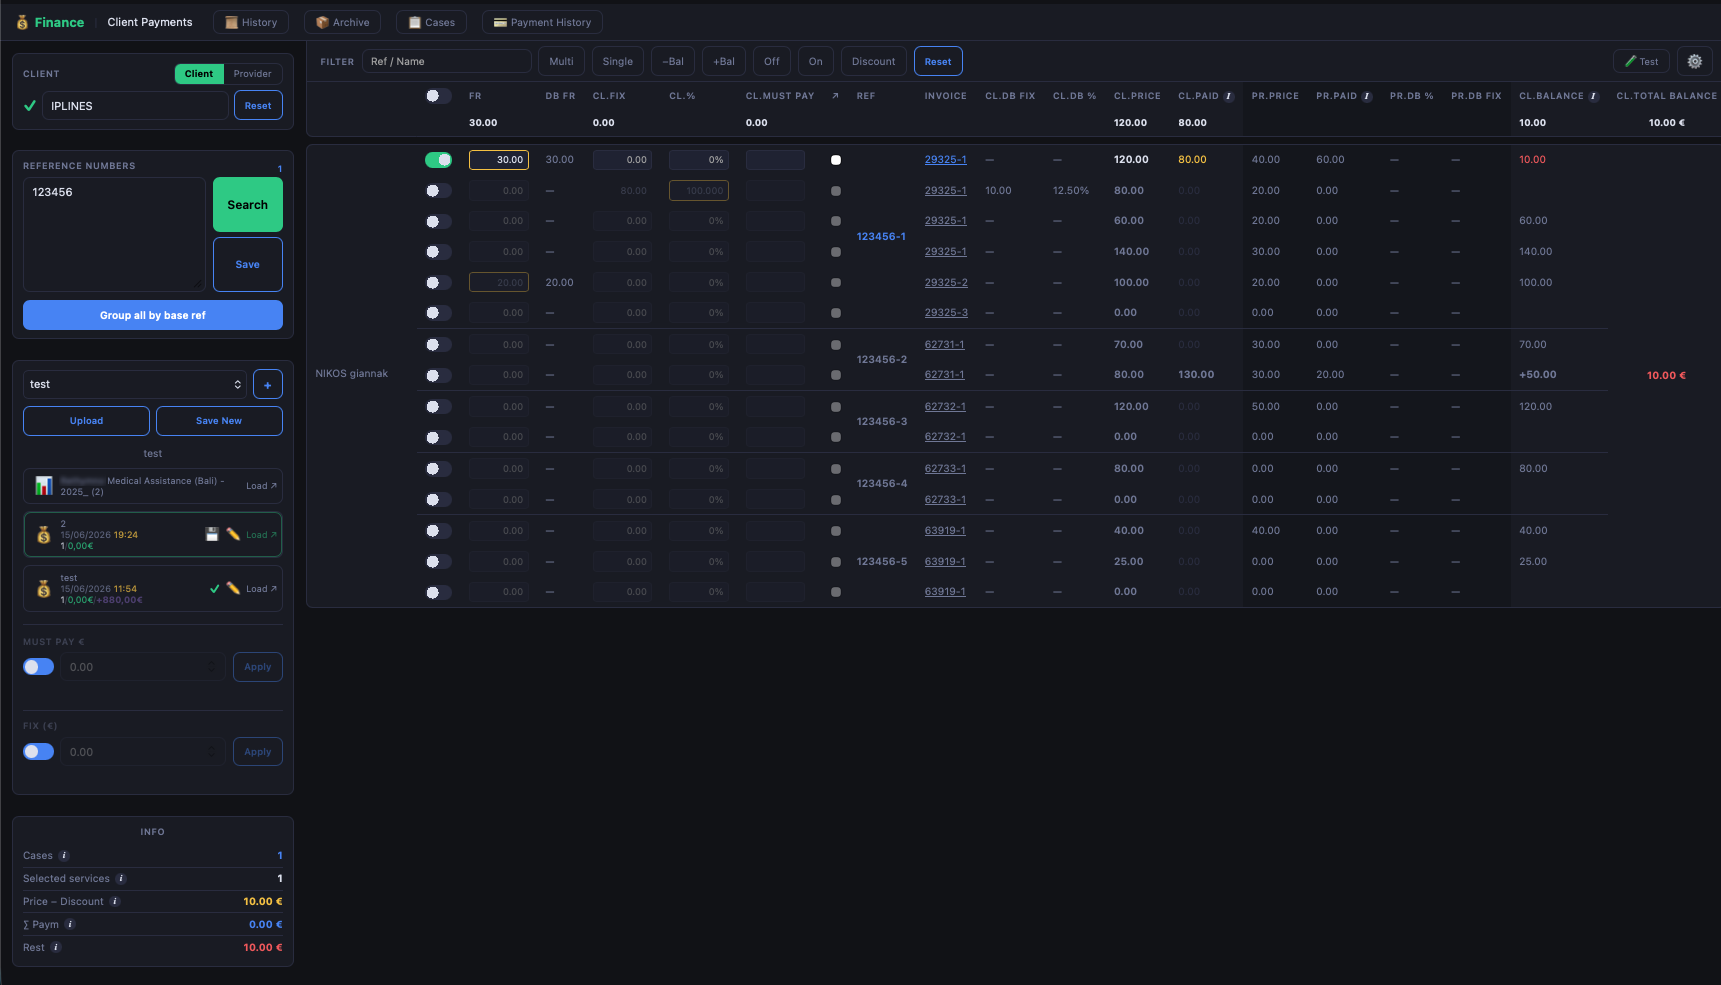Image resolution: width=1721 pixels, height=985 pixels.
Task: Apply the Multi filter
Action: pos(561,61)
